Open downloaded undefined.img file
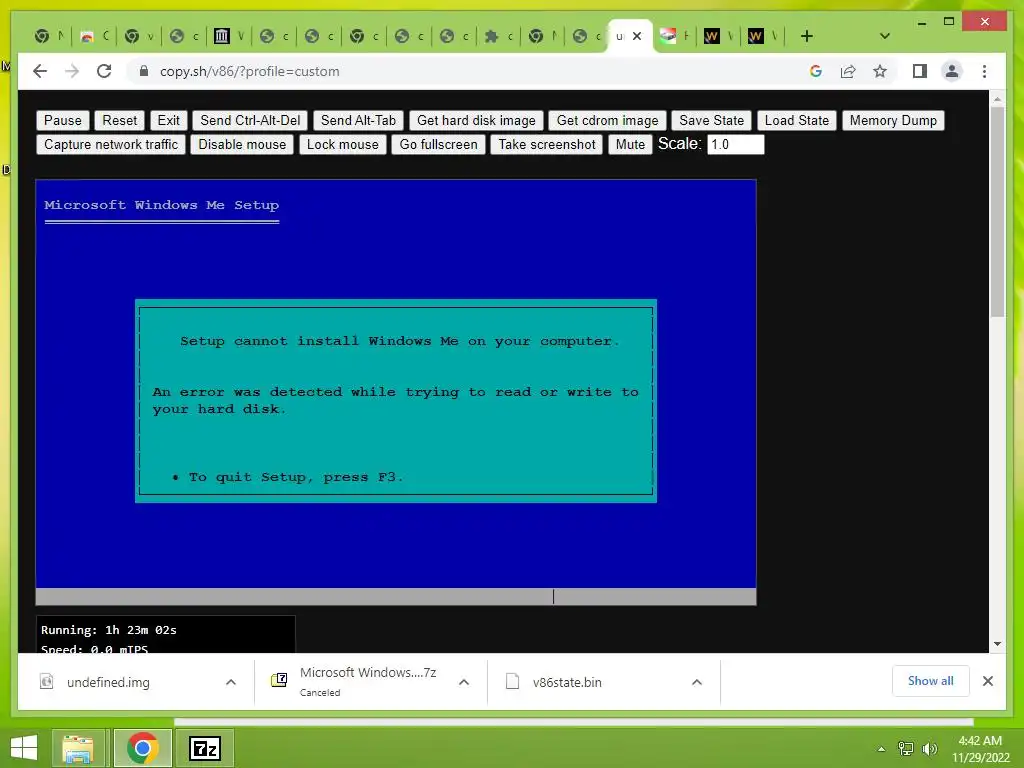1024x768 pixels. [x=108, y=682]
